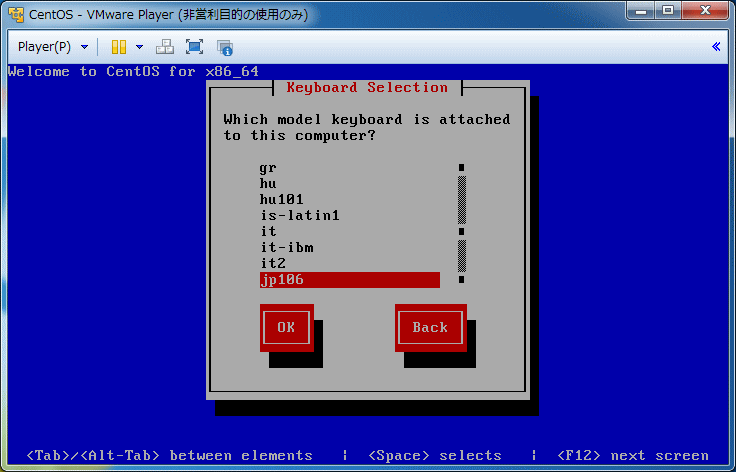Enter full screen mode icon
Viewport: 736px width, 472px height.
195,47
